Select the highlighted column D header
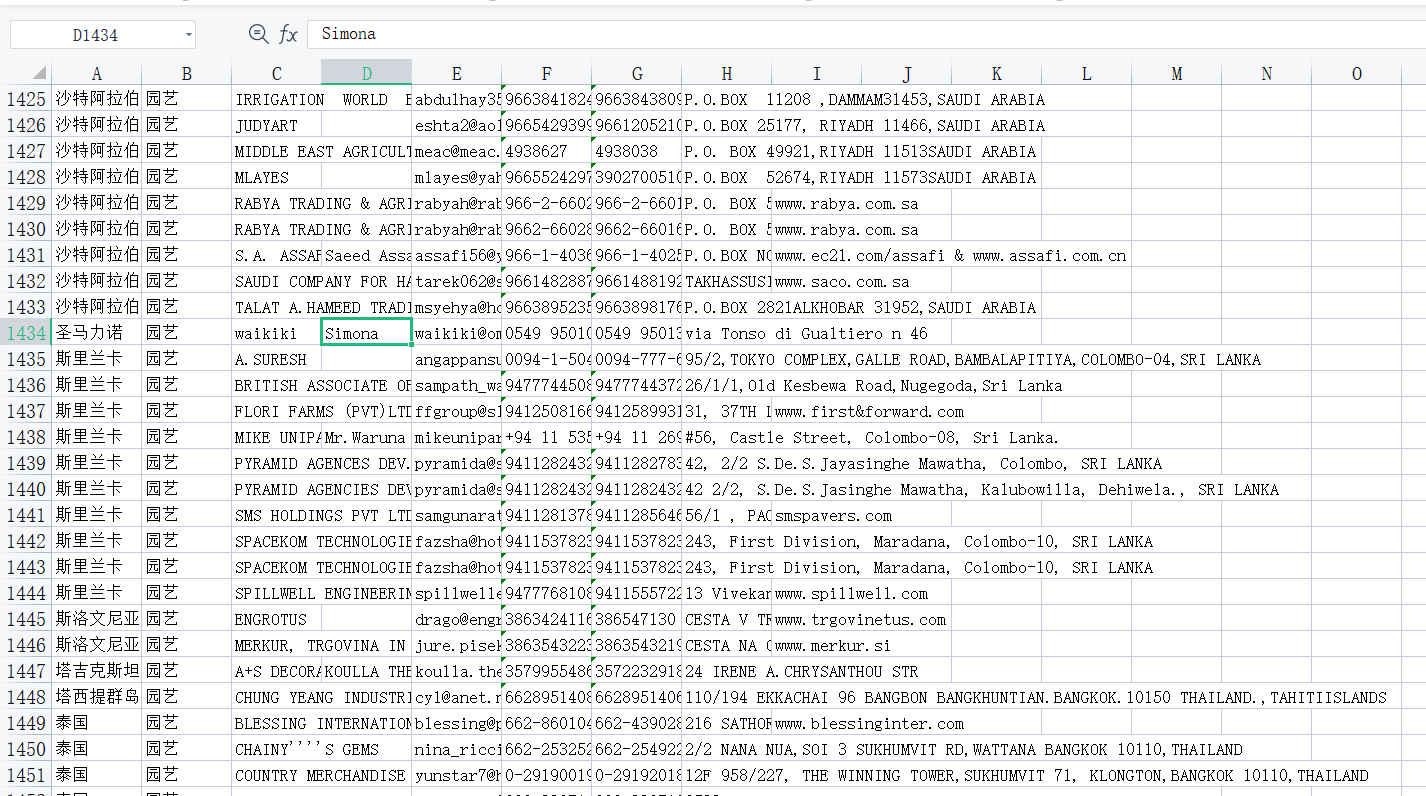The width and height of the screenshot is (1426, 796). tap(367, 73)
